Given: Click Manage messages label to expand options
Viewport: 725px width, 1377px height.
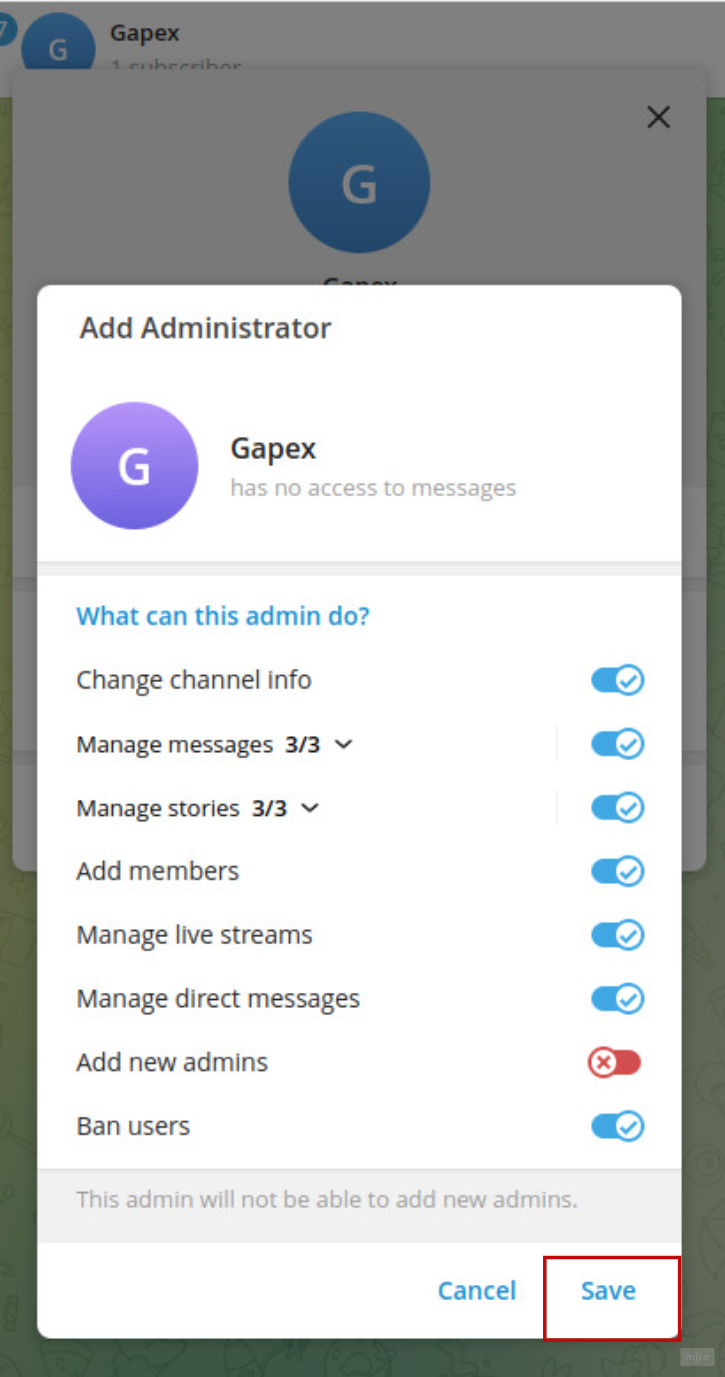Looking at the screenshot, I should 174,745.
